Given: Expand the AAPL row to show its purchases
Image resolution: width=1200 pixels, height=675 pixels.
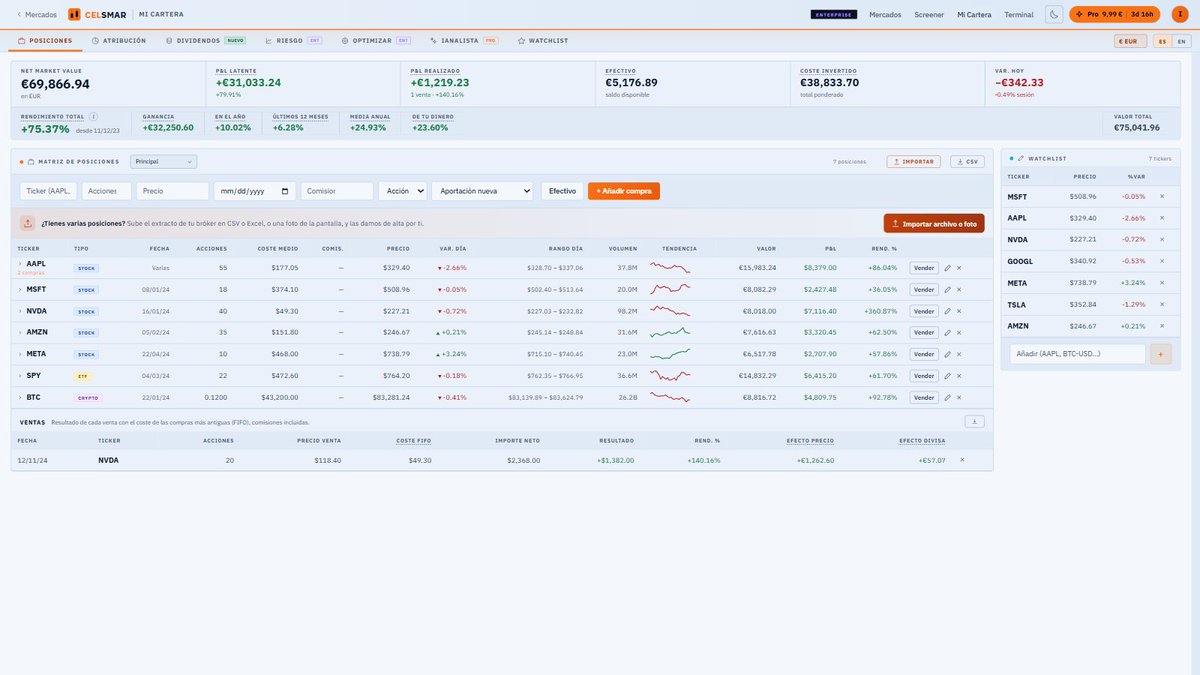Looking at the screenshot, I should 19,264.
